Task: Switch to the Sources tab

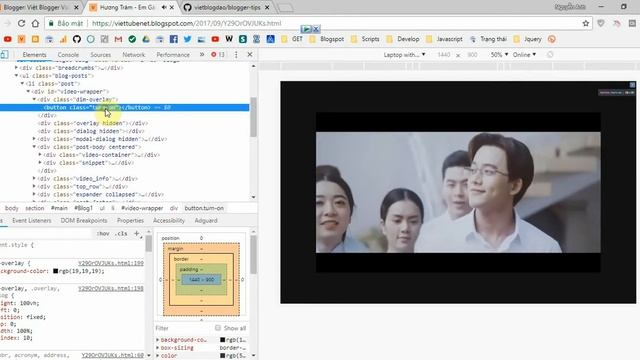Action: (x=100, y=55)
